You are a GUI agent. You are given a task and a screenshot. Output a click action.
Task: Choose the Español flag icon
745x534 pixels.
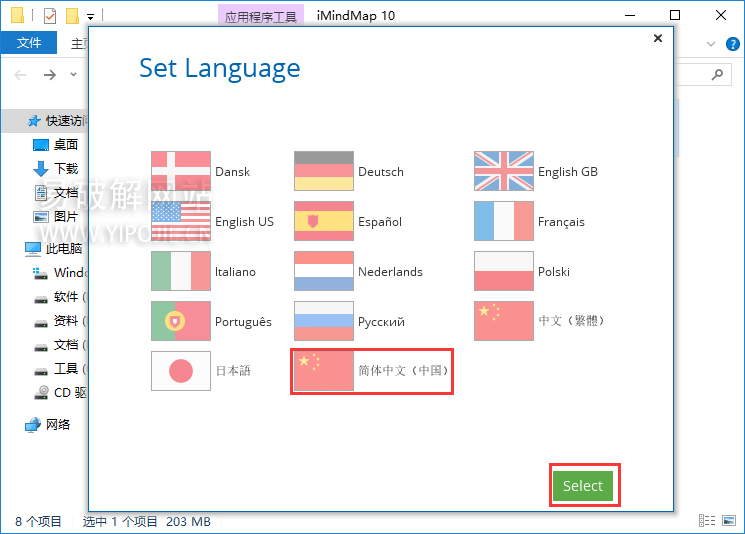[x=324, y=221]
